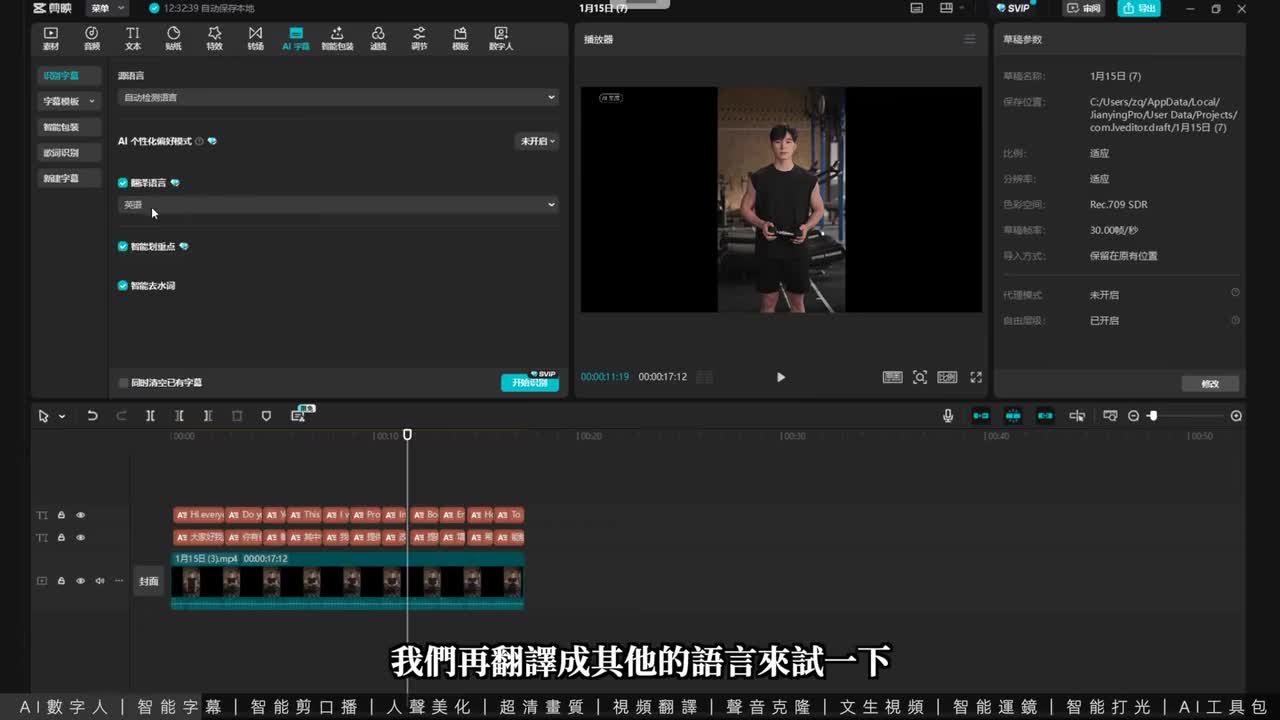Uncheck the 智能划重点 checkbox
The image size is (1280, 720).
click(123, 246)
